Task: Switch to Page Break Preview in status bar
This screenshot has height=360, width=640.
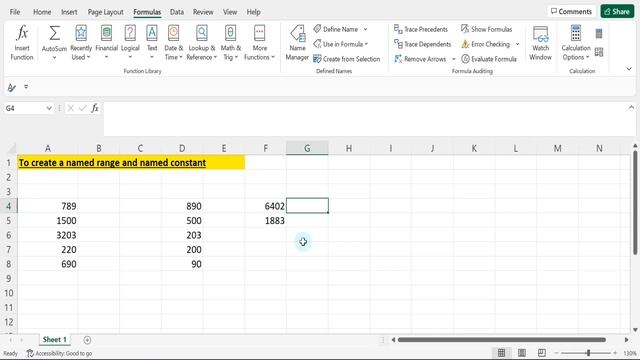Action: coord(542,353)
